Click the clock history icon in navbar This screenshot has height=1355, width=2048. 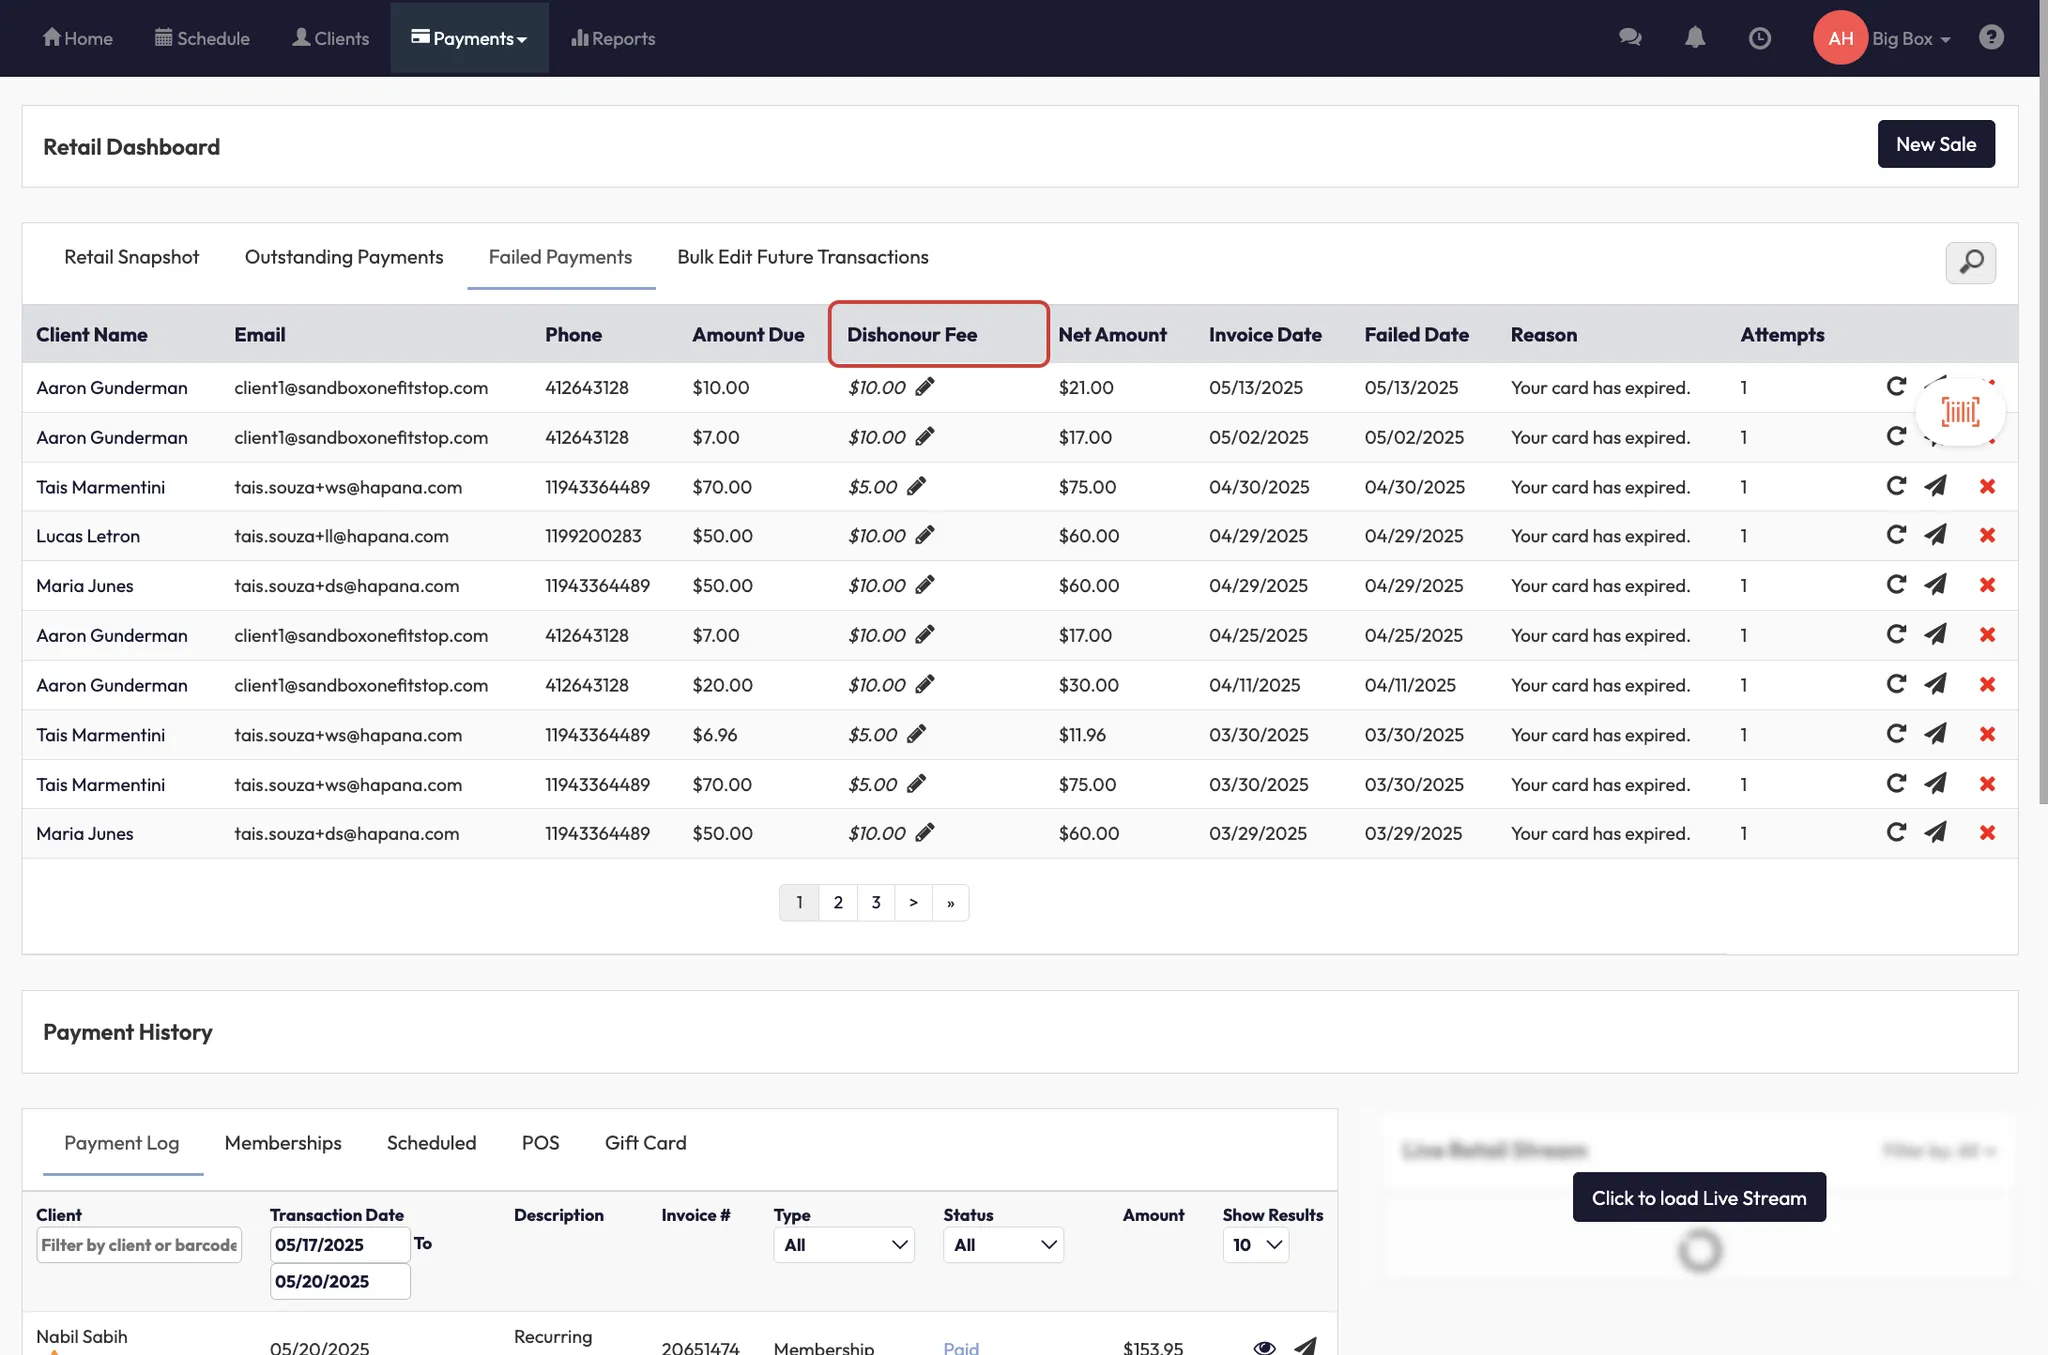(x=1760, y=38)
